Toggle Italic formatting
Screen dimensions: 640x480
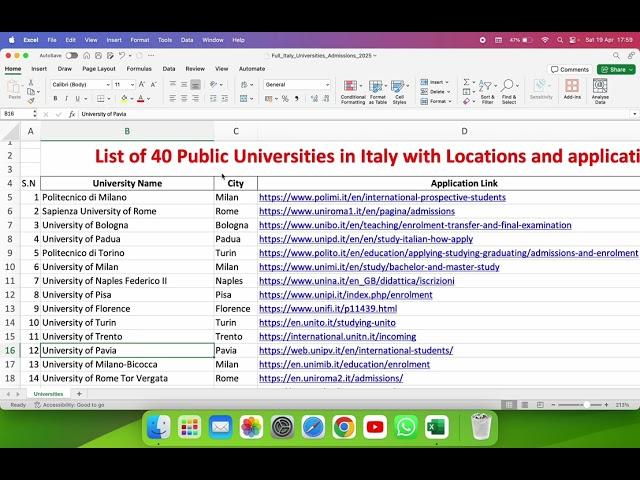coord(66,98)
